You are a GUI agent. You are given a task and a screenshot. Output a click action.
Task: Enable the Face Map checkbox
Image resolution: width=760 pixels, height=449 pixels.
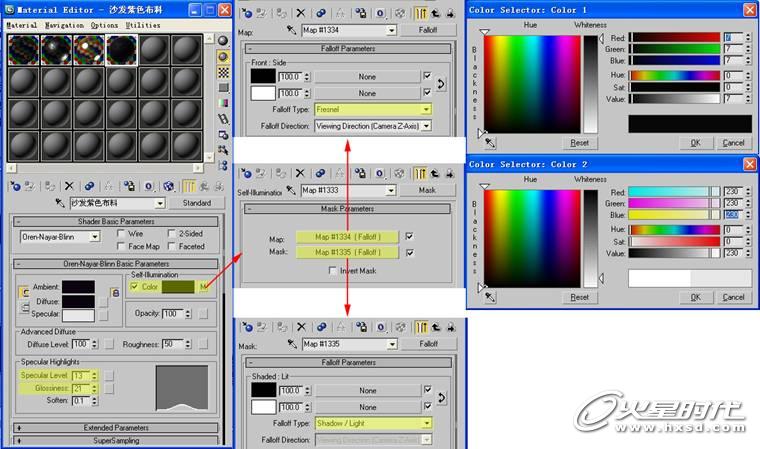point(121,246)
